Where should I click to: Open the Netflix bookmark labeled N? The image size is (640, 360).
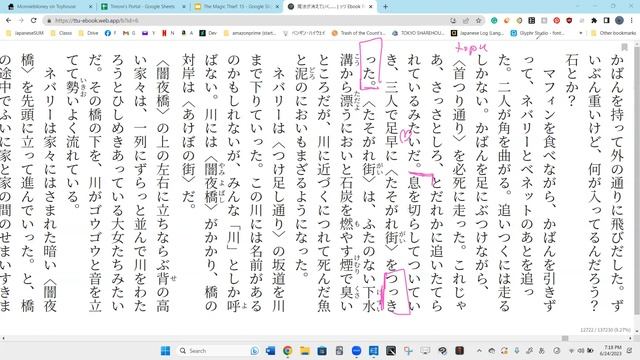click(x=168, y=33)
